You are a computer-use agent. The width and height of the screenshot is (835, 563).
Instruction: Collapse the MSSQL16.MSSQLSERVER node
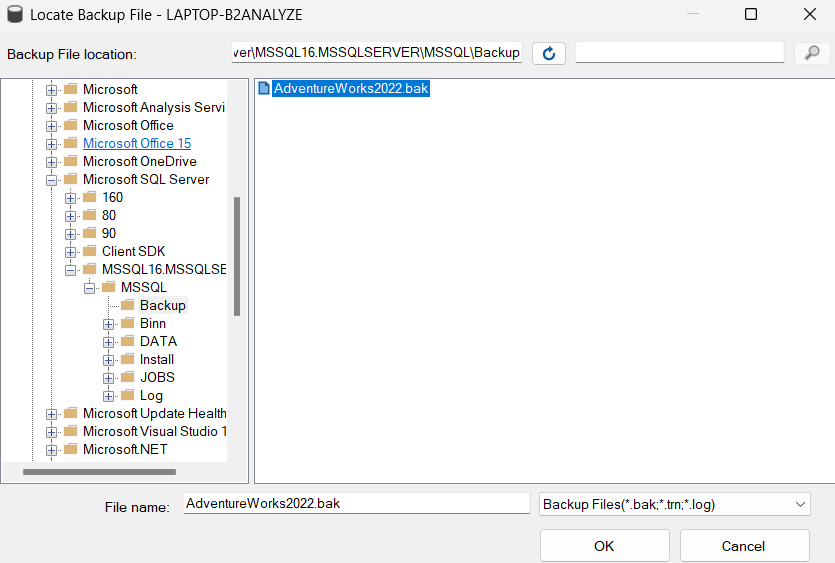[x=70, y=270]
